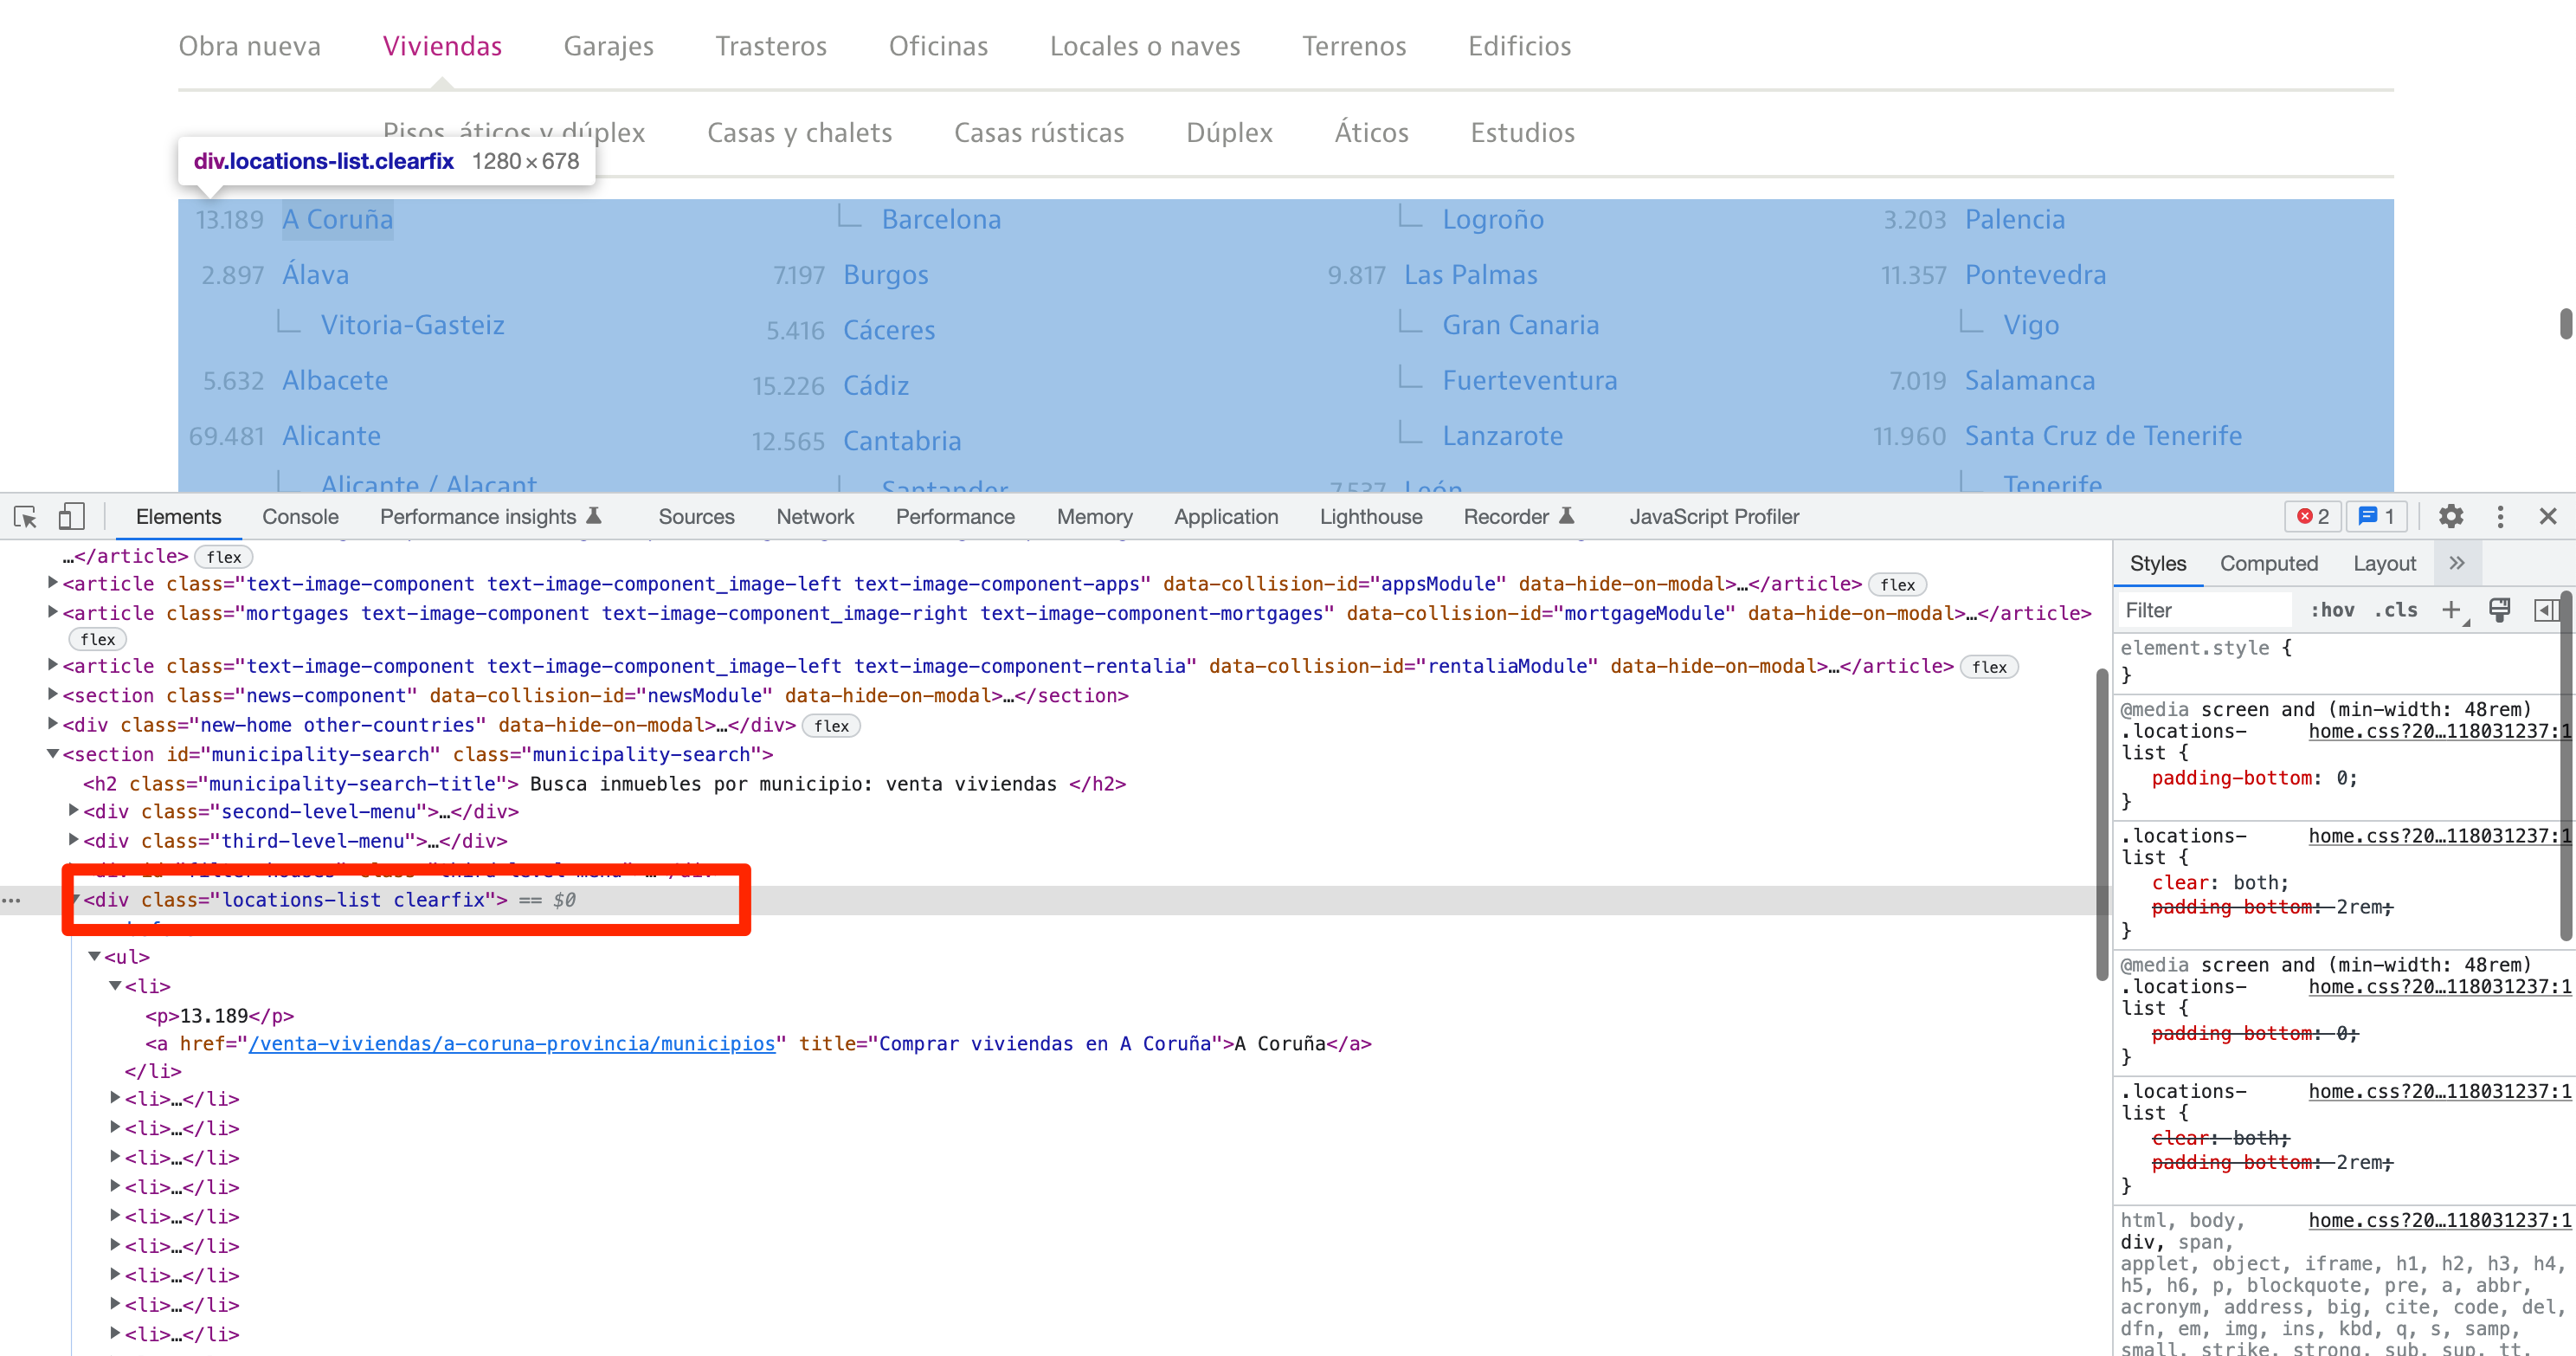Open the rendering emulation paintbrush icon

[2499, 610]
